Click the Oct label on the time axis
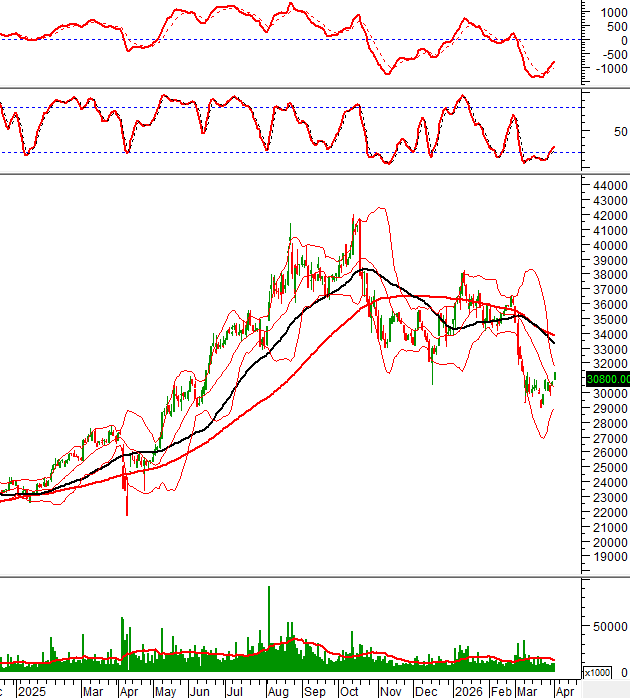Screen dimensions: 630x698 pos(351,690)
